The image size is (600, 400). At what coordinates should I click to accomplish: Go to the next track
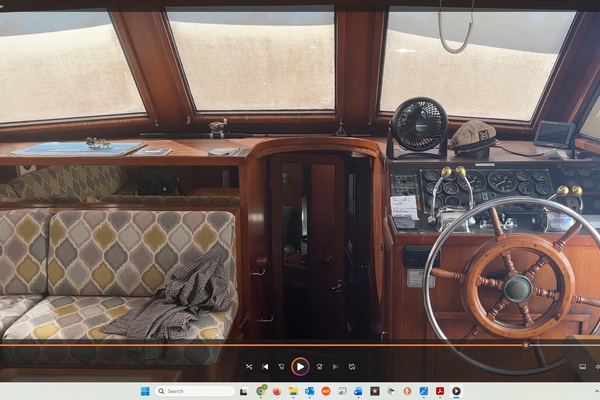click(x=336, y=367)
